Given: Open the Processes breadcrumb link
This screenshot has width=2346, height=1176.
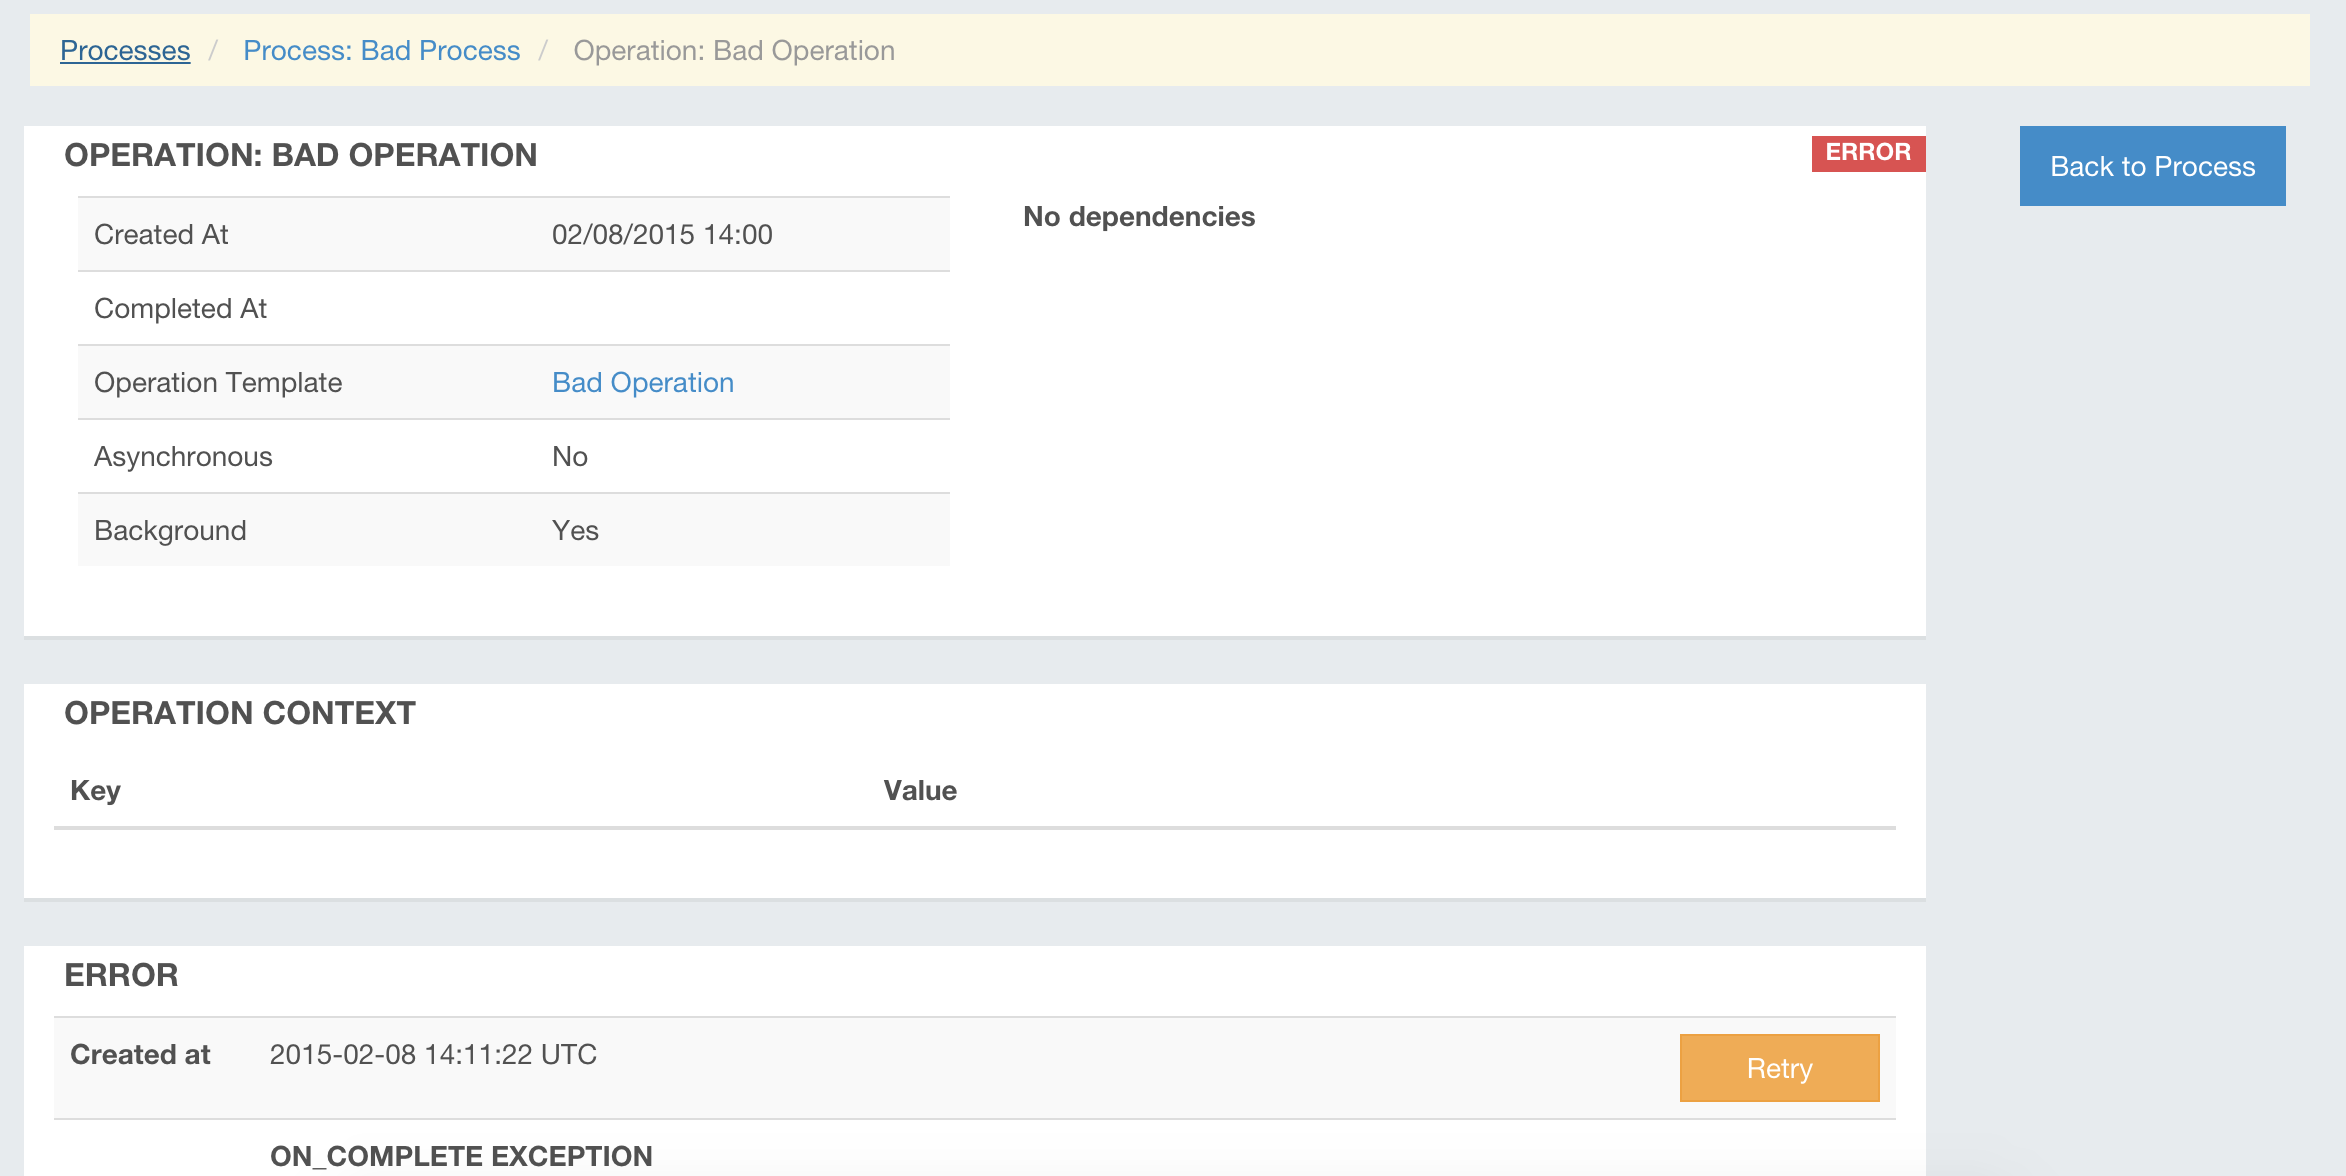Looking at the screenshot, I should point(125,51).
